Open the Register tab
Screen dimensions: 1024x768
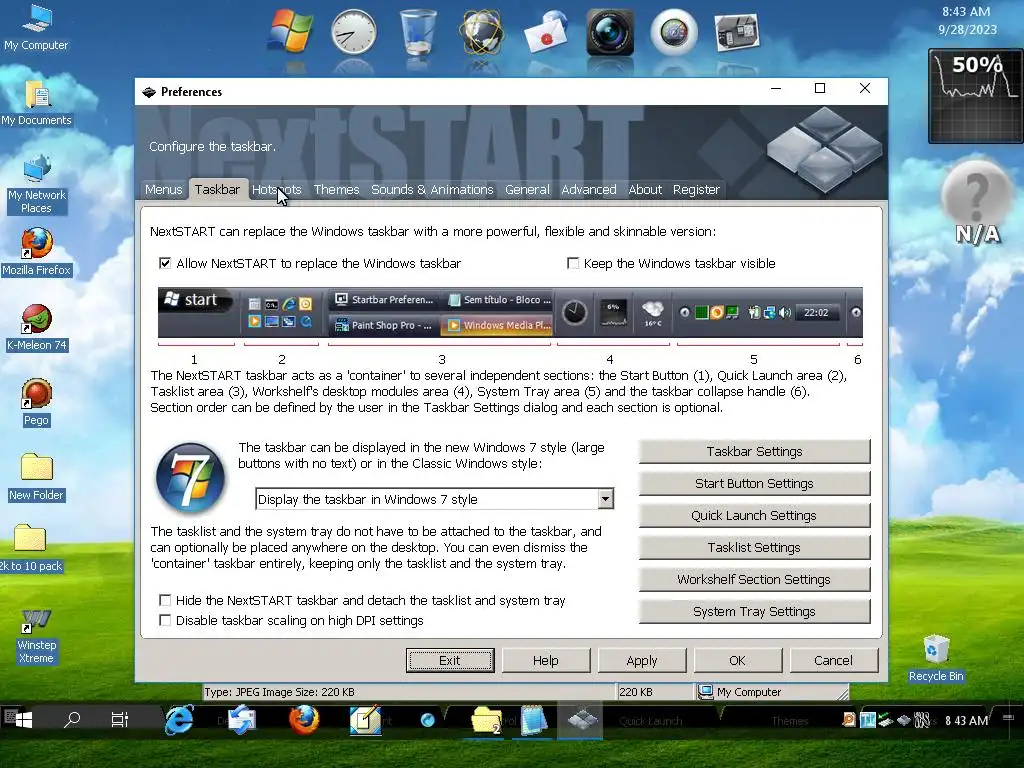coord(696,189)
